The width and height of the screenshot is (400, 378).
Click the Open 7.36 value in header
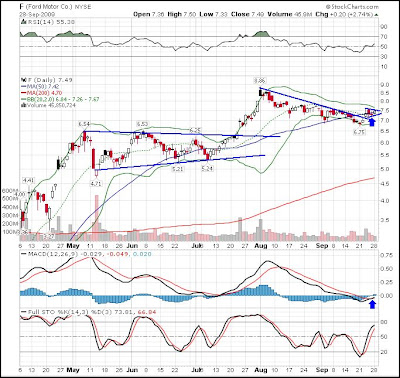click(x=148, y=14)
